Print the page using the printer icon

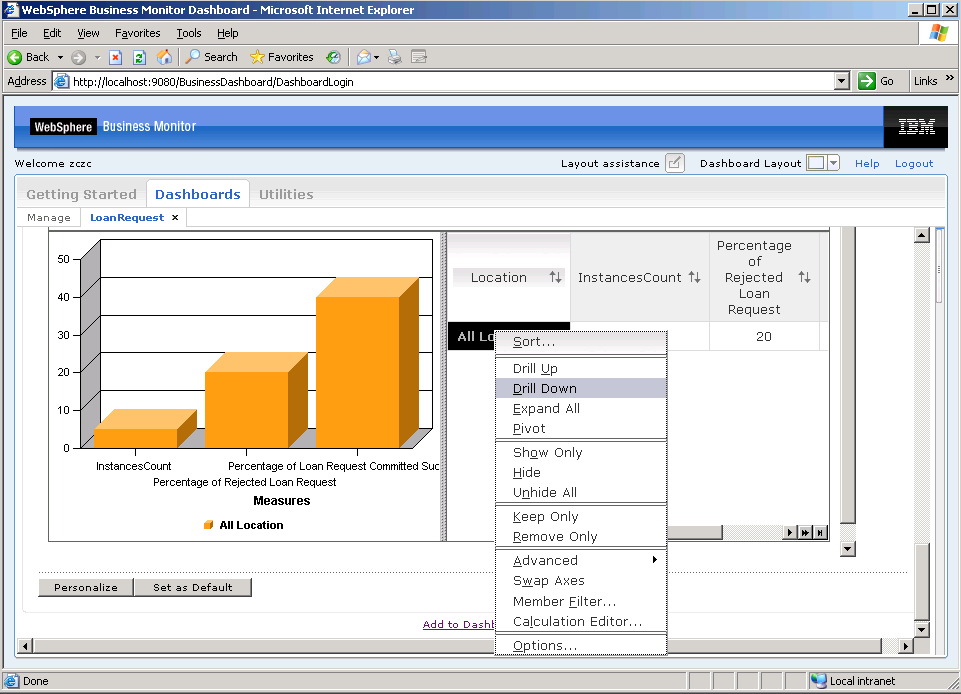coord(395,58)
